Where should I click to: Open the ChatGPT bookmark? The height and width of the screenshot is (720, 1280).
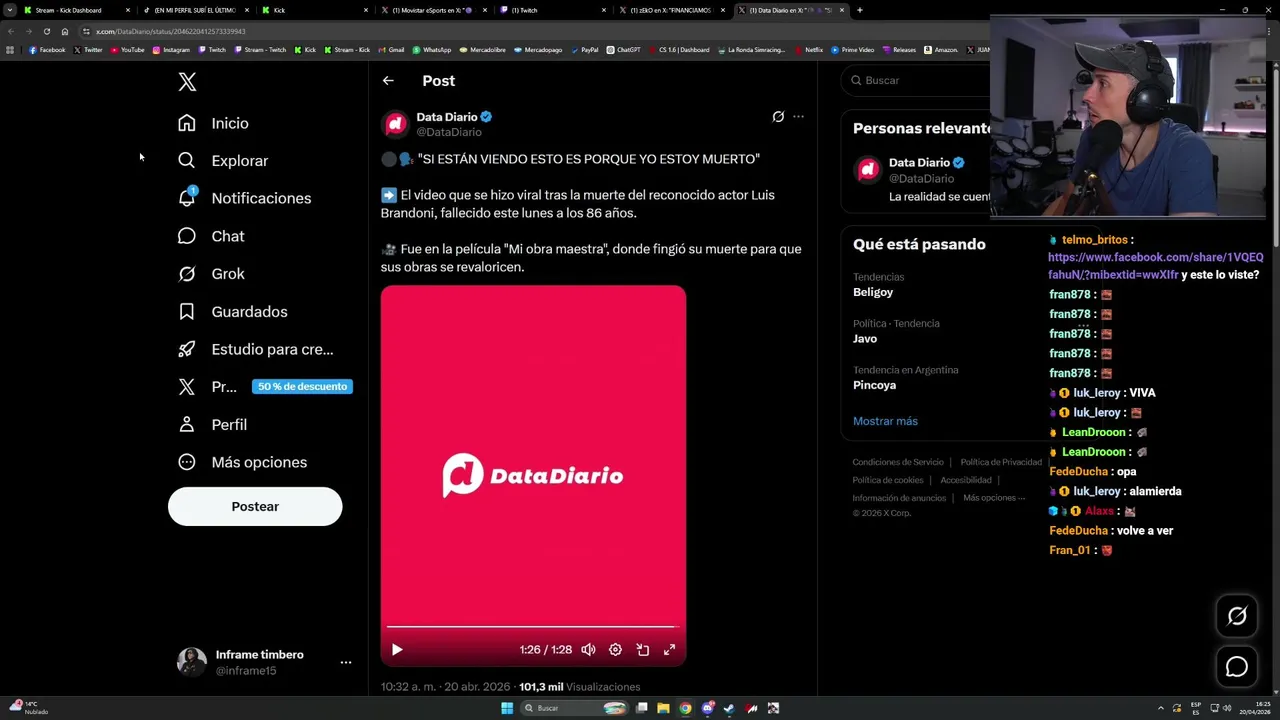tap(623, 50)
